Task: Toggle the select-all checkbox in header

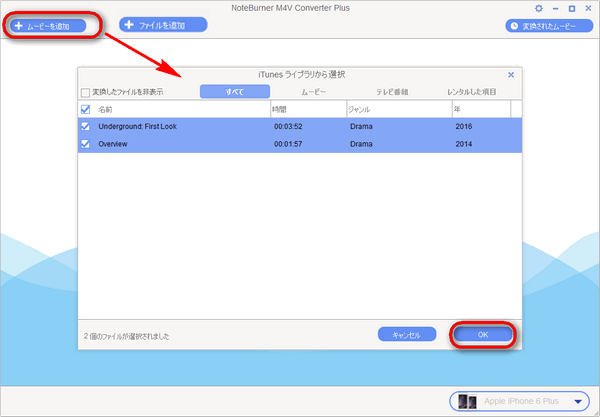Action: click(x=85, y=110)
